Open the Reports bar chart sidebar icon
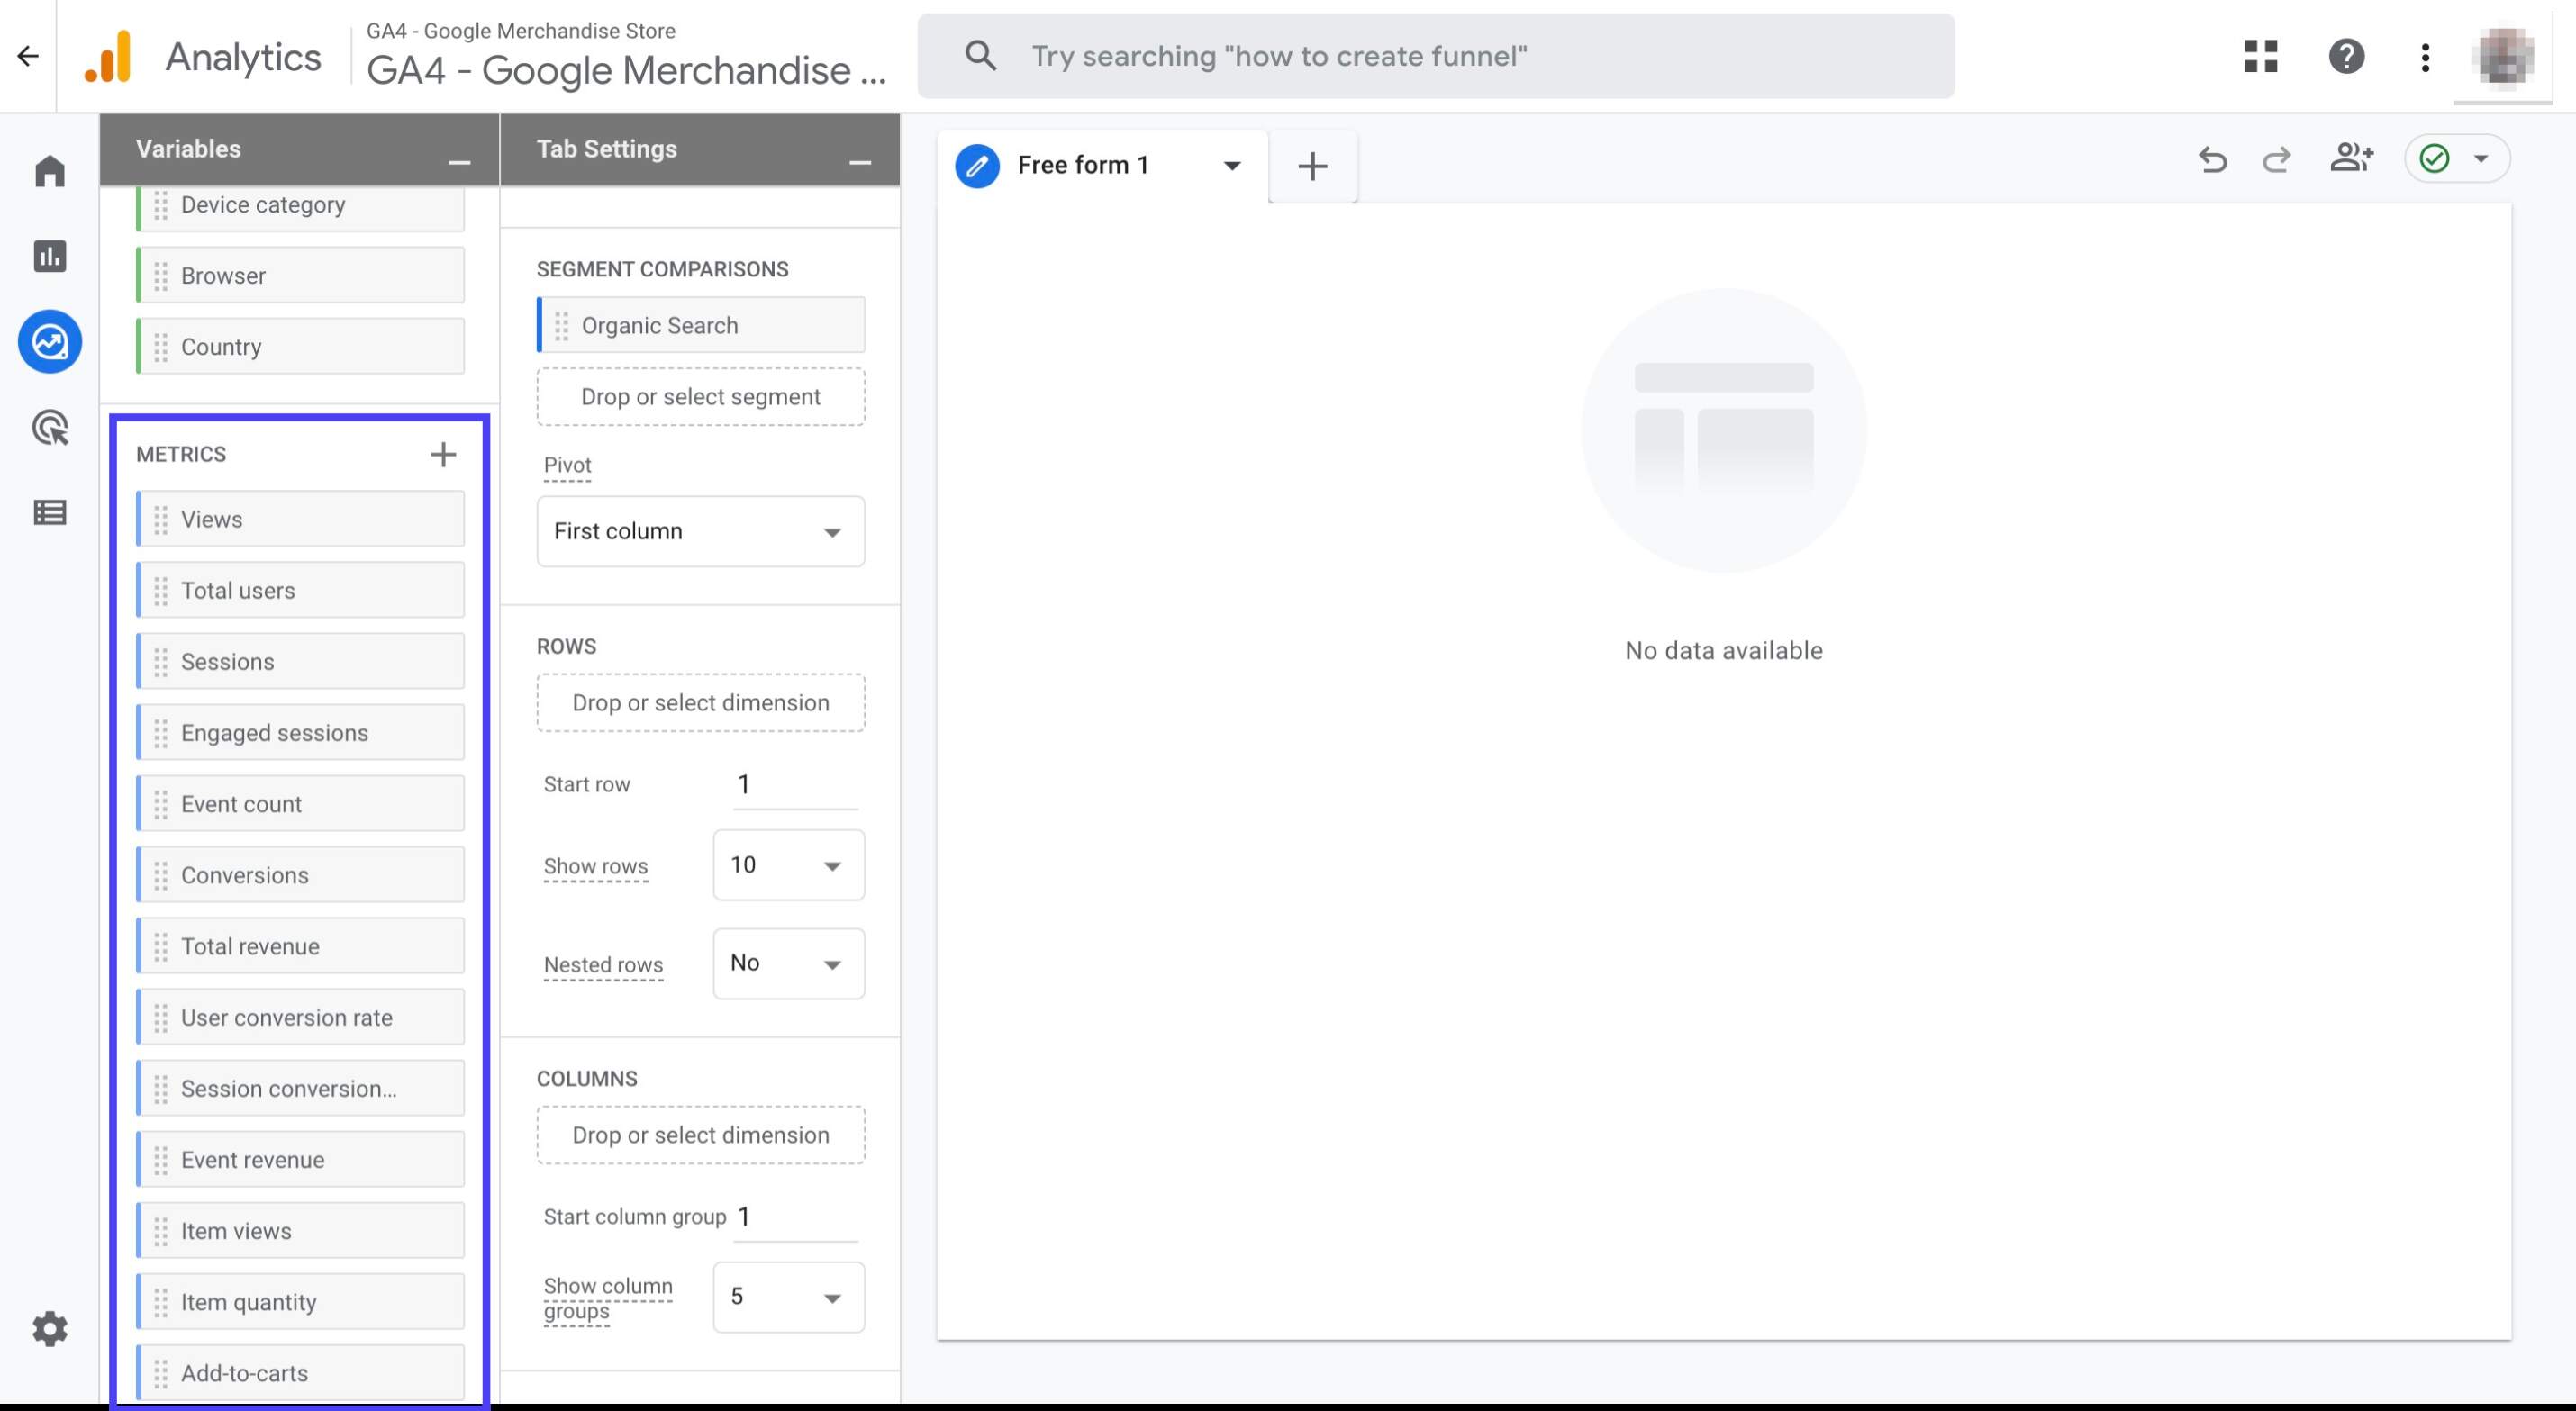This screenshot has height=1411, width=2576. point(50,256)
